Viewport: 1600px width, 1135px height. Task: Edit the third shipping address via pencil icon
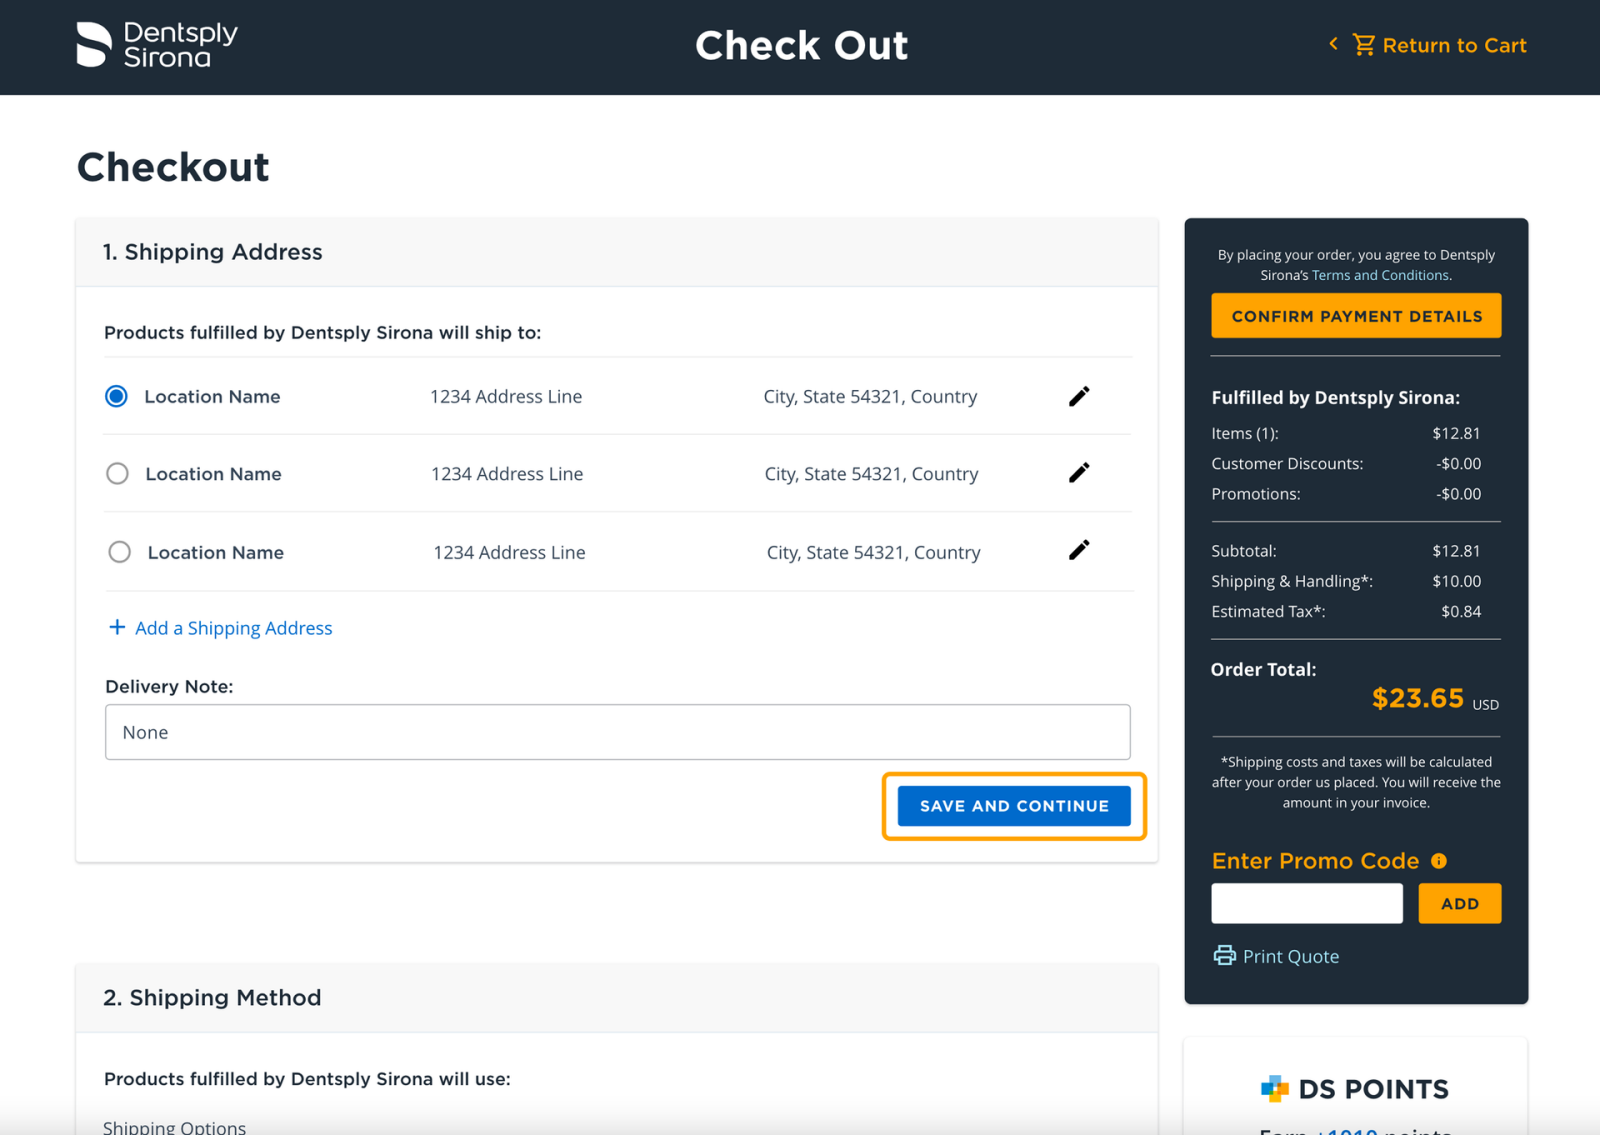click(1078, 550)
